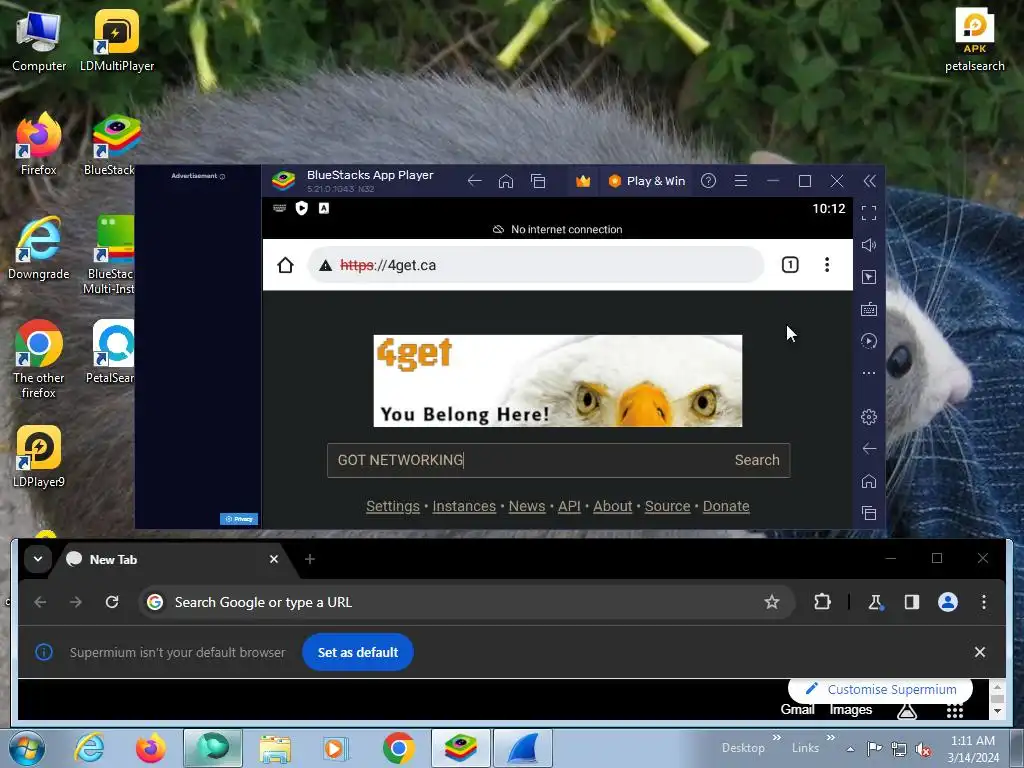Bookmark the page with the star icon
Image resolution: width=1024 pixels, height=768 pixels.
click(772, 602)
